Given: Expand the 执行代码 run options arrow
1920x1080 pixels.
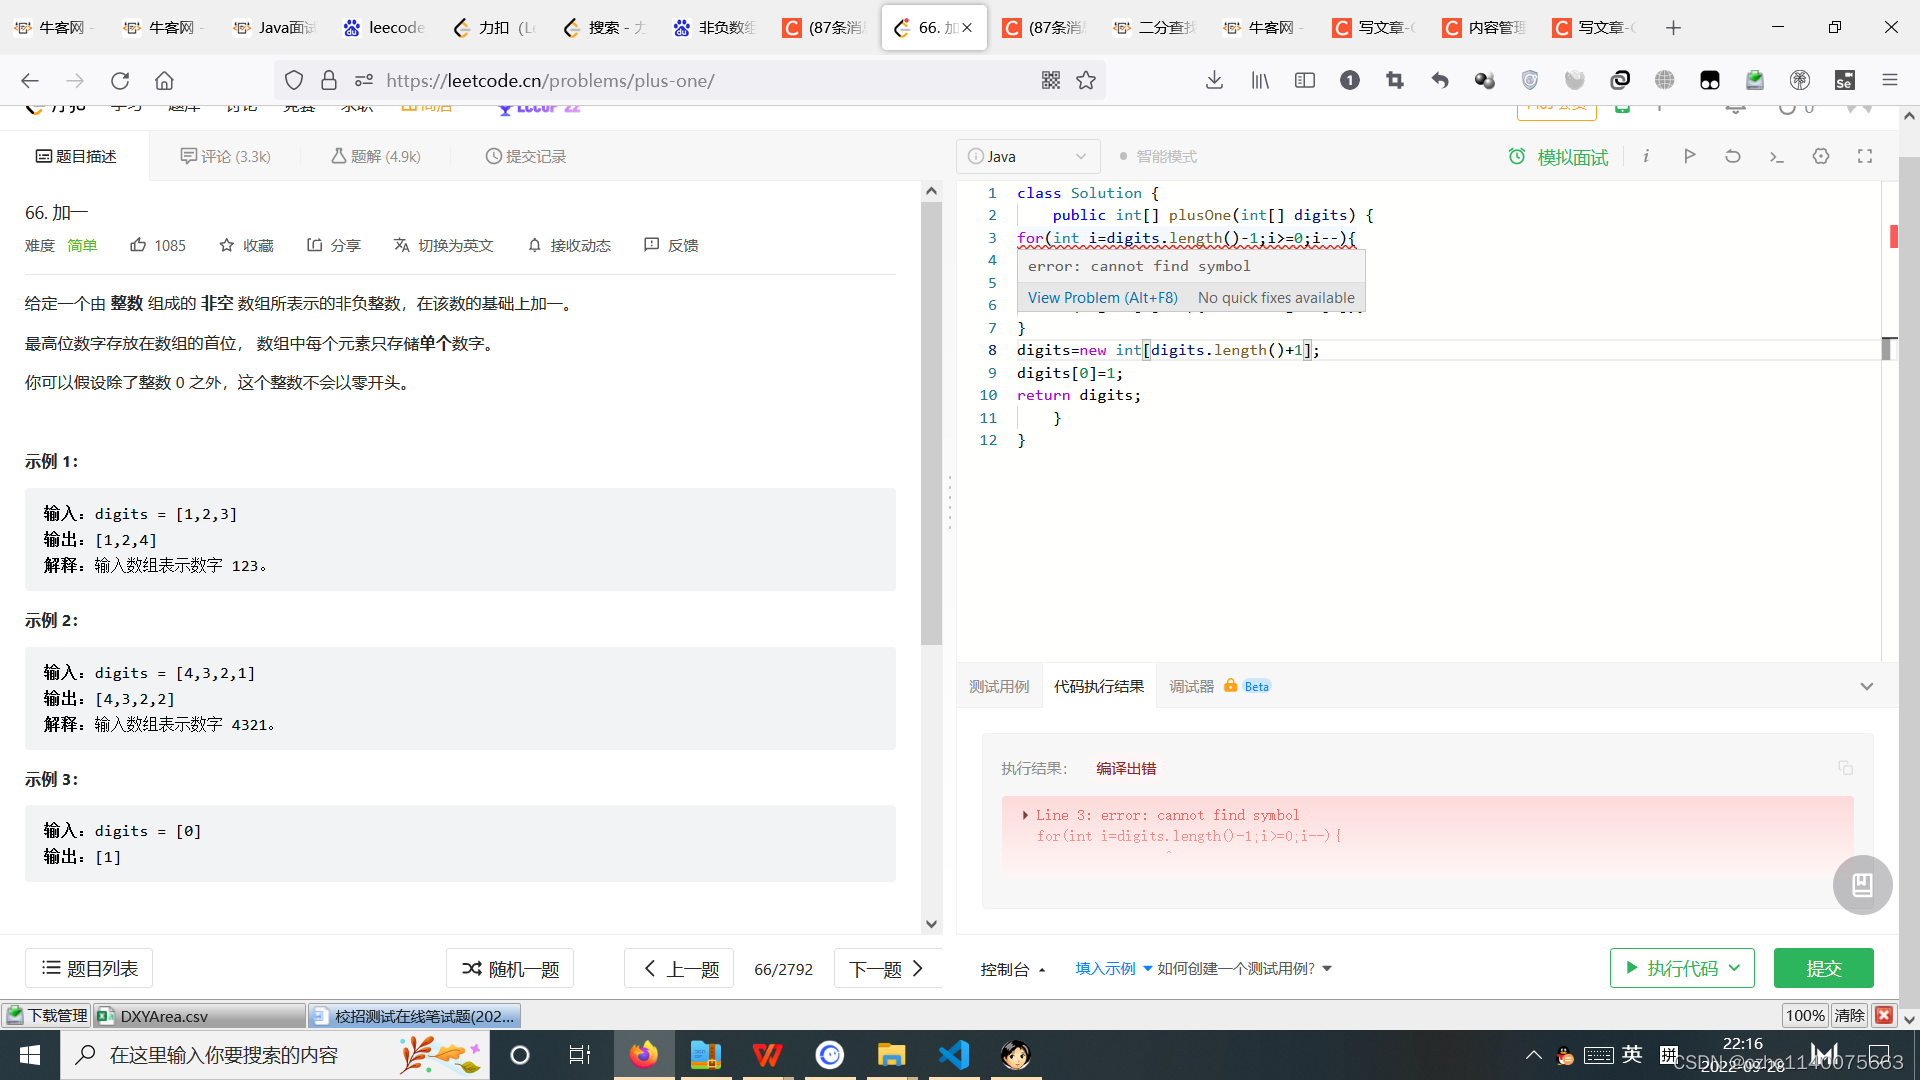Looking at the screenshot, I should click(x=1735, y=968).
